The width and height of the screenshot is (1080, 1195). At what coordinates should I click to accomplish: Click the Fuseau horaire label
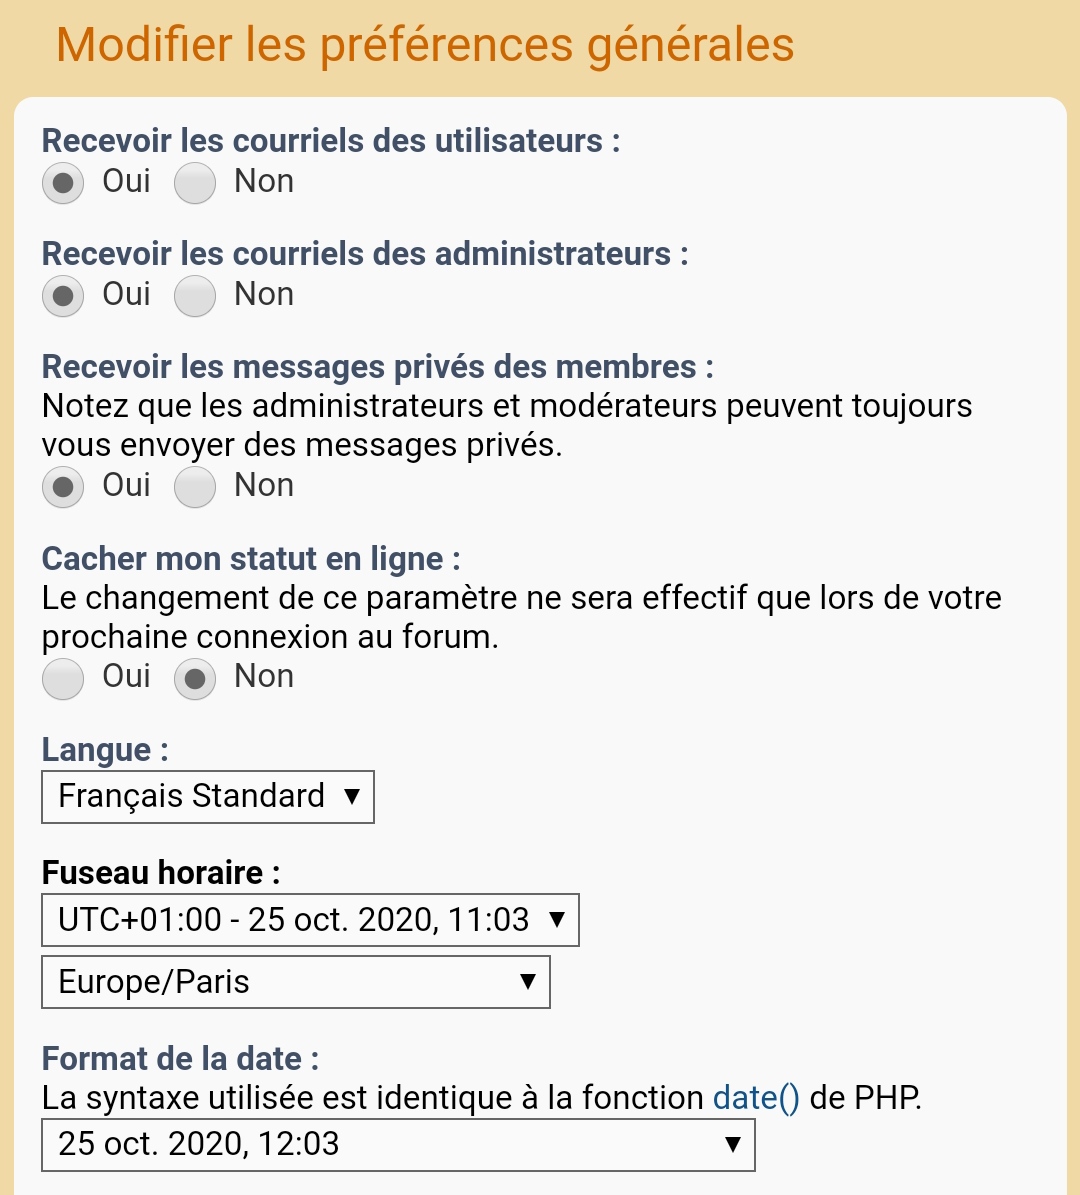click(161, 873)
